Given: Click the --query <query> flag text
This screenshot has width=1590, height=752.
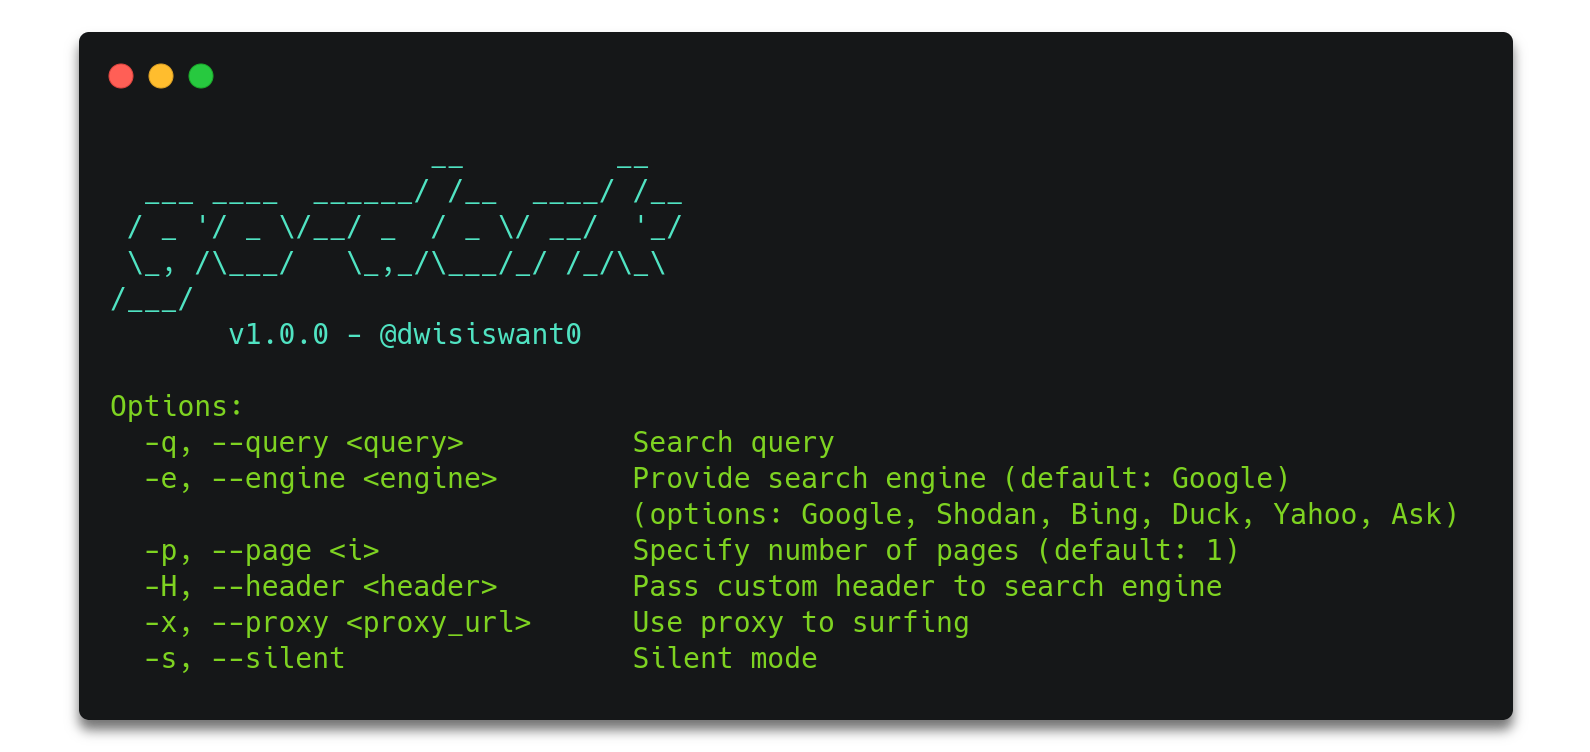Looking at the screenshot, I should [337, 442].
